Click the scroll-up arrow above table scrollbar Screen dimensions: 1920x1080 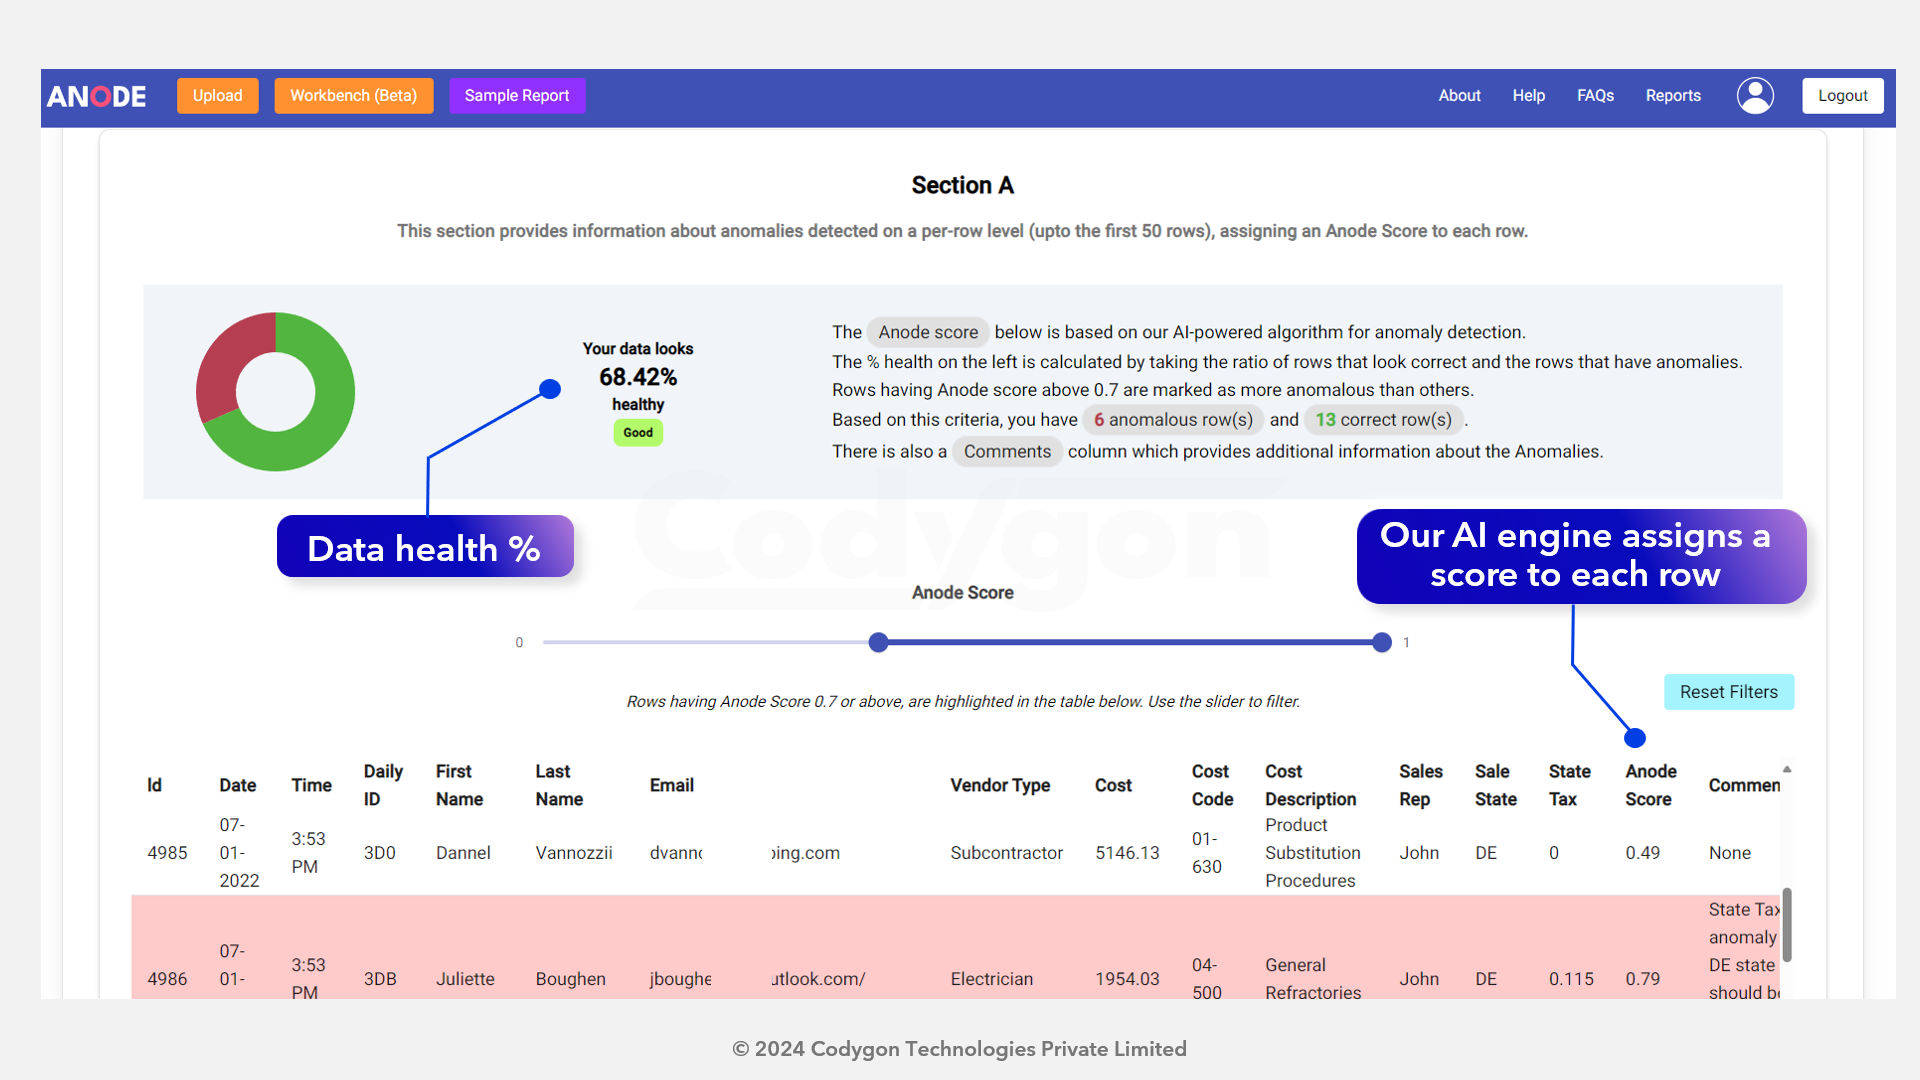[1787, 769]
